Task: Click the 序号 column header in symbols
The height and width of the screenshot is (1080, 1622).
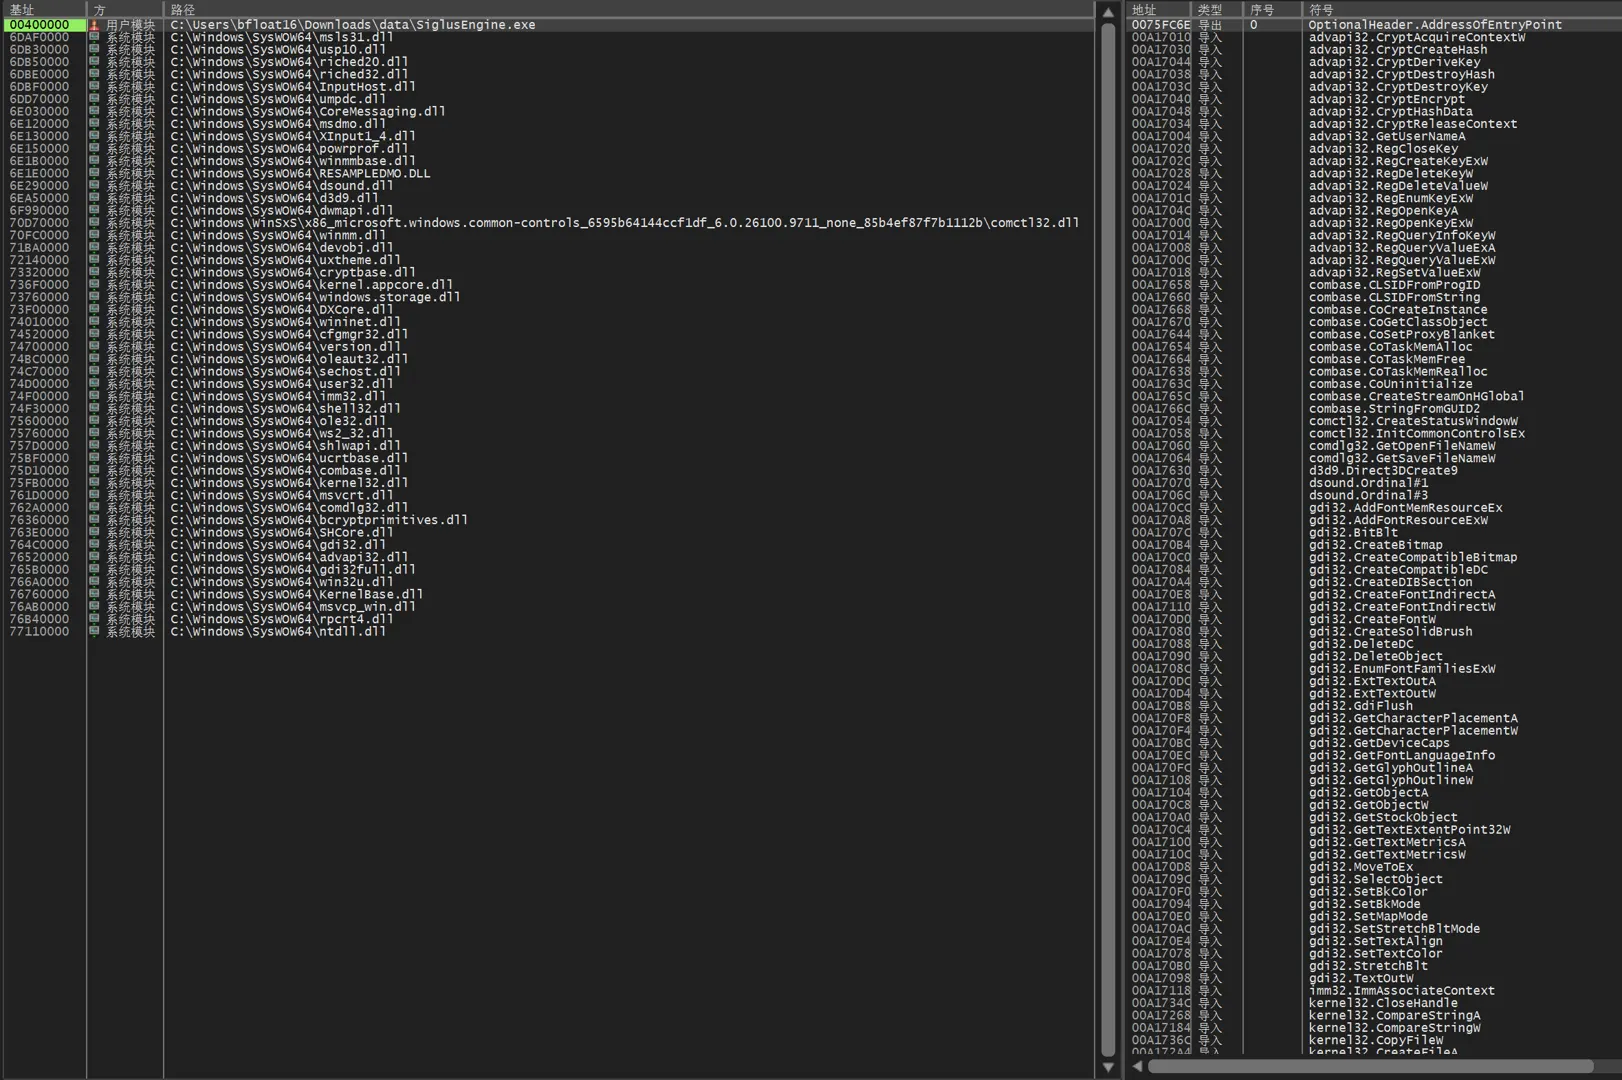Action: 1273,10
